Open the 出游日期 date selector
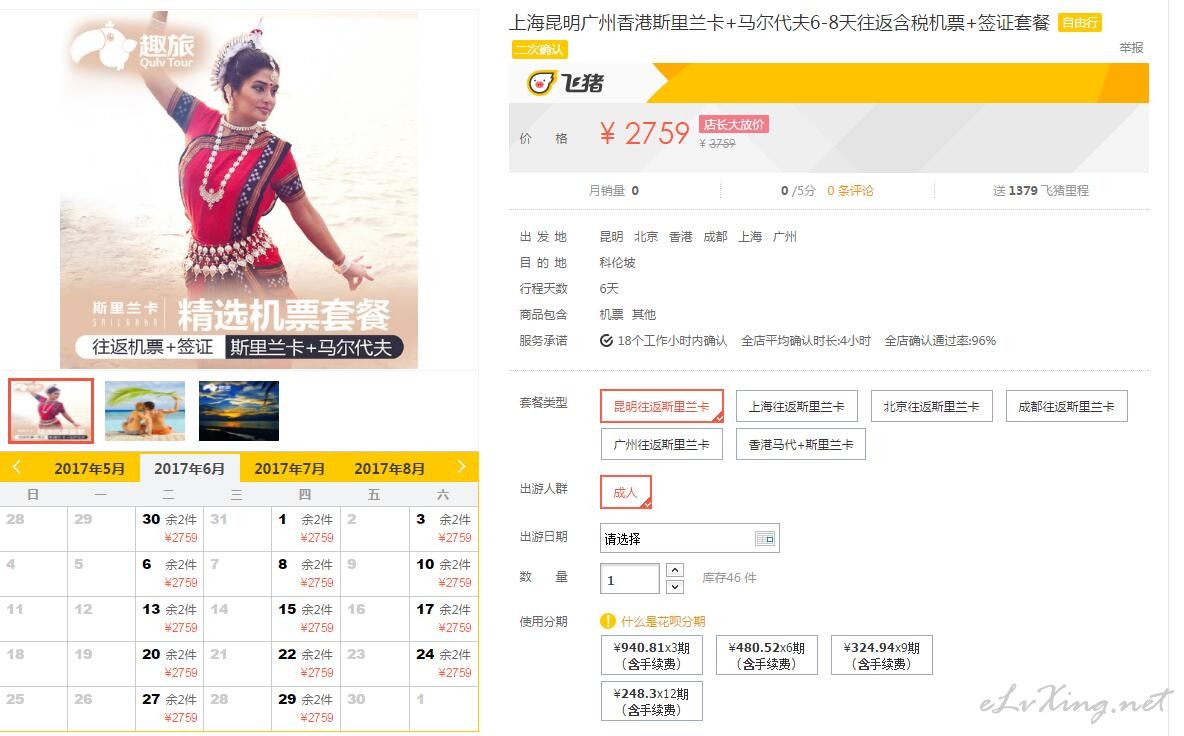1184x736 pixels. click(677, 539)
